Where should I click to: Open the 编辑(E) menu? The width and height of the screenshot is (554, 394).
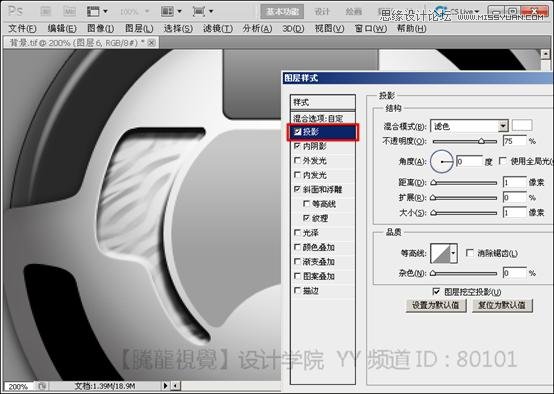coord(62,29)
